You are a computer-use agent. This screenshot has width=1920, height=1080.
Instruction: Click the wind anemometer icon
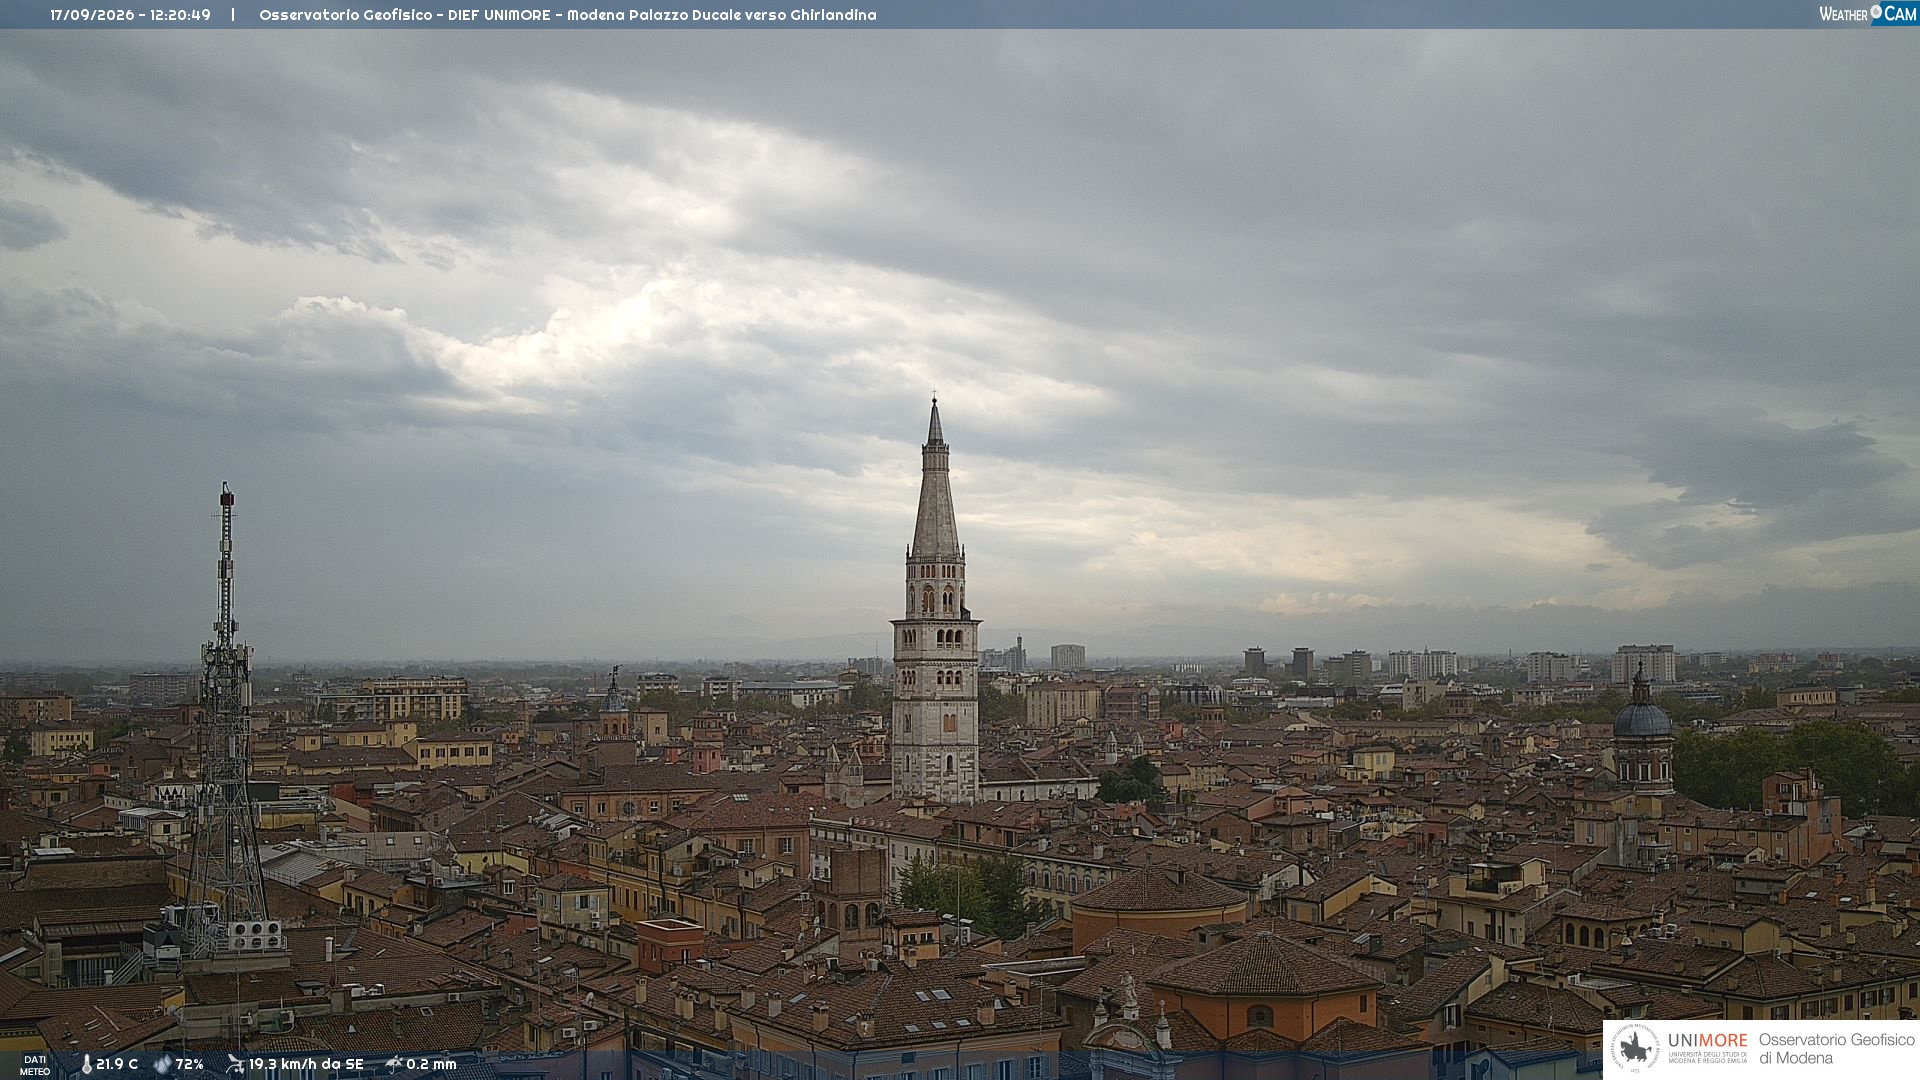click(x=235, y=1065)
